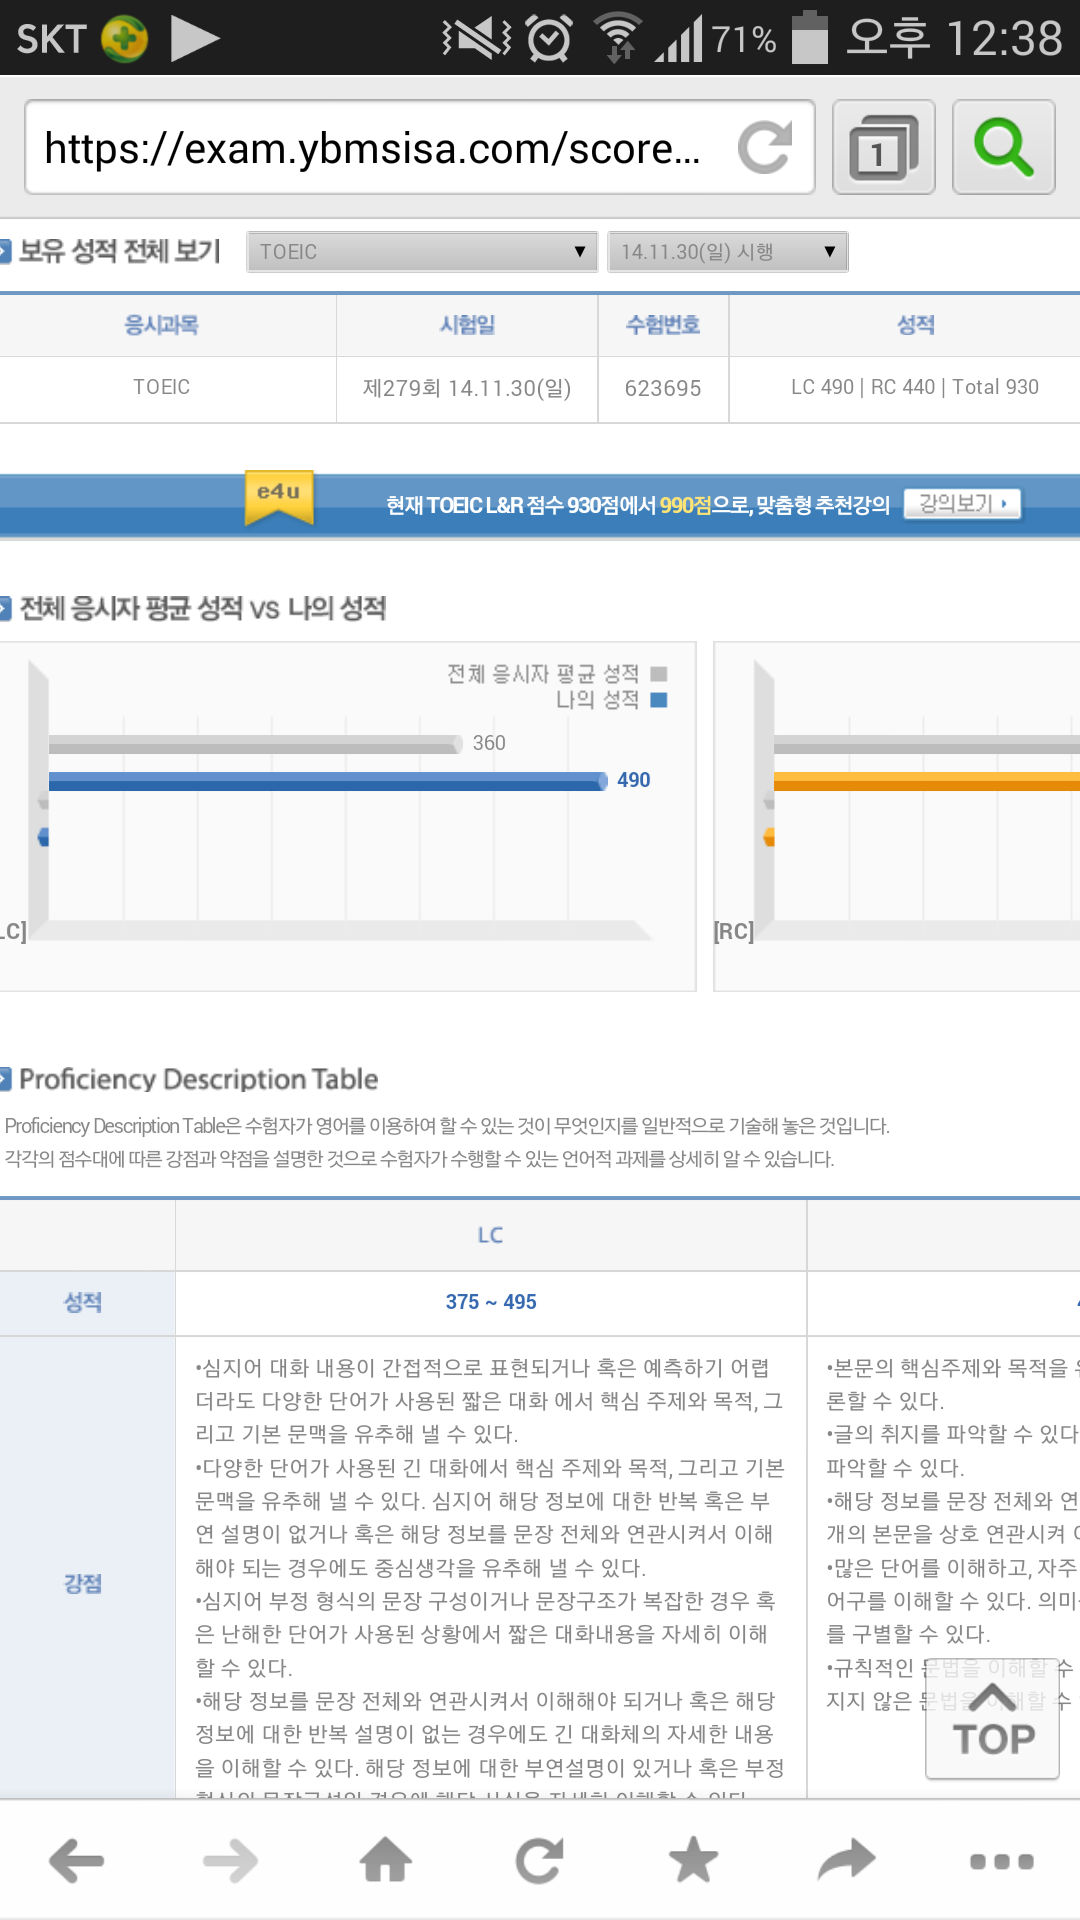The height and width of the screenshot is (1920, 1080).
Task: Tap the muted vibrate status icon
Action: pos(477,39)
